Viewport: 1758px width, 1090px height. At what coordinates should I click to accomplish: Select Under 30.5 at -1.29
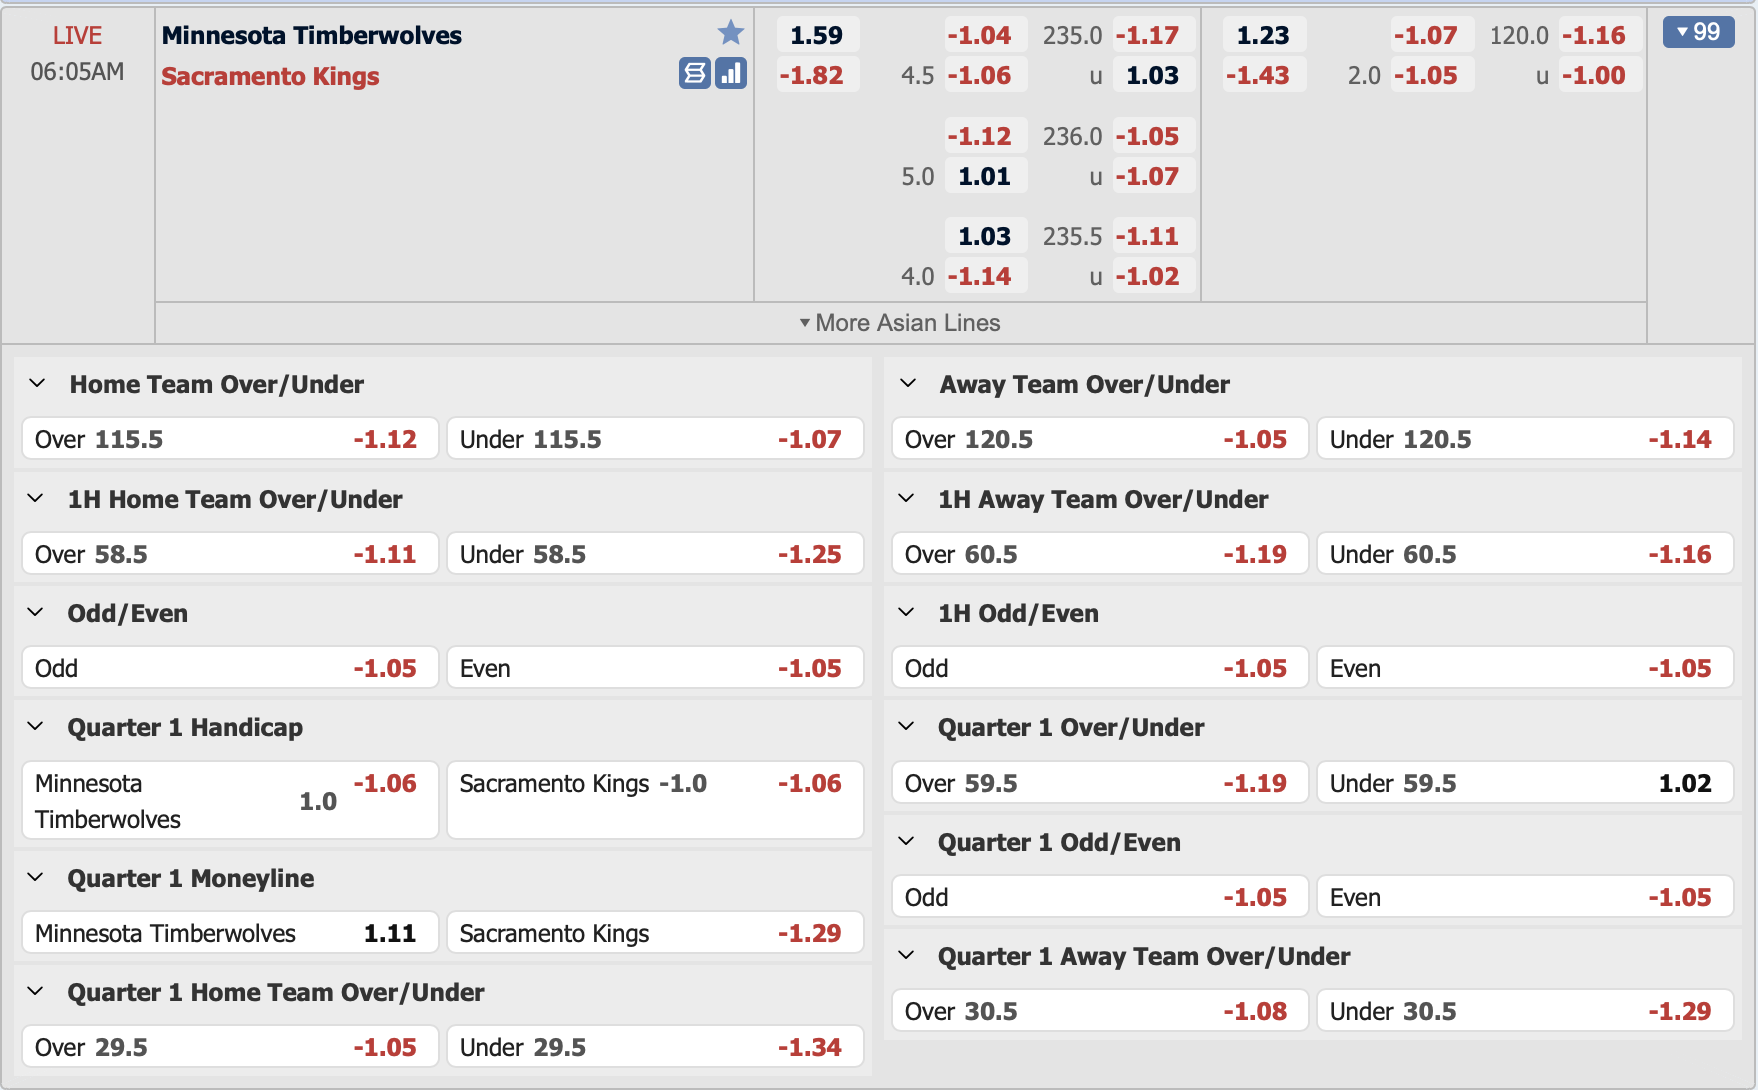(x=1525, y=1011)
